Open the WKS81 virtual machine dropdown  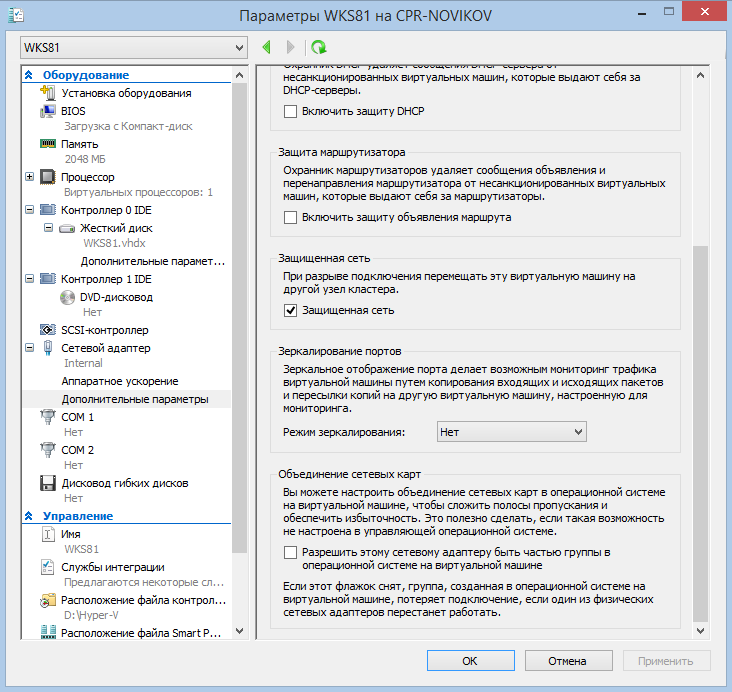133,48
